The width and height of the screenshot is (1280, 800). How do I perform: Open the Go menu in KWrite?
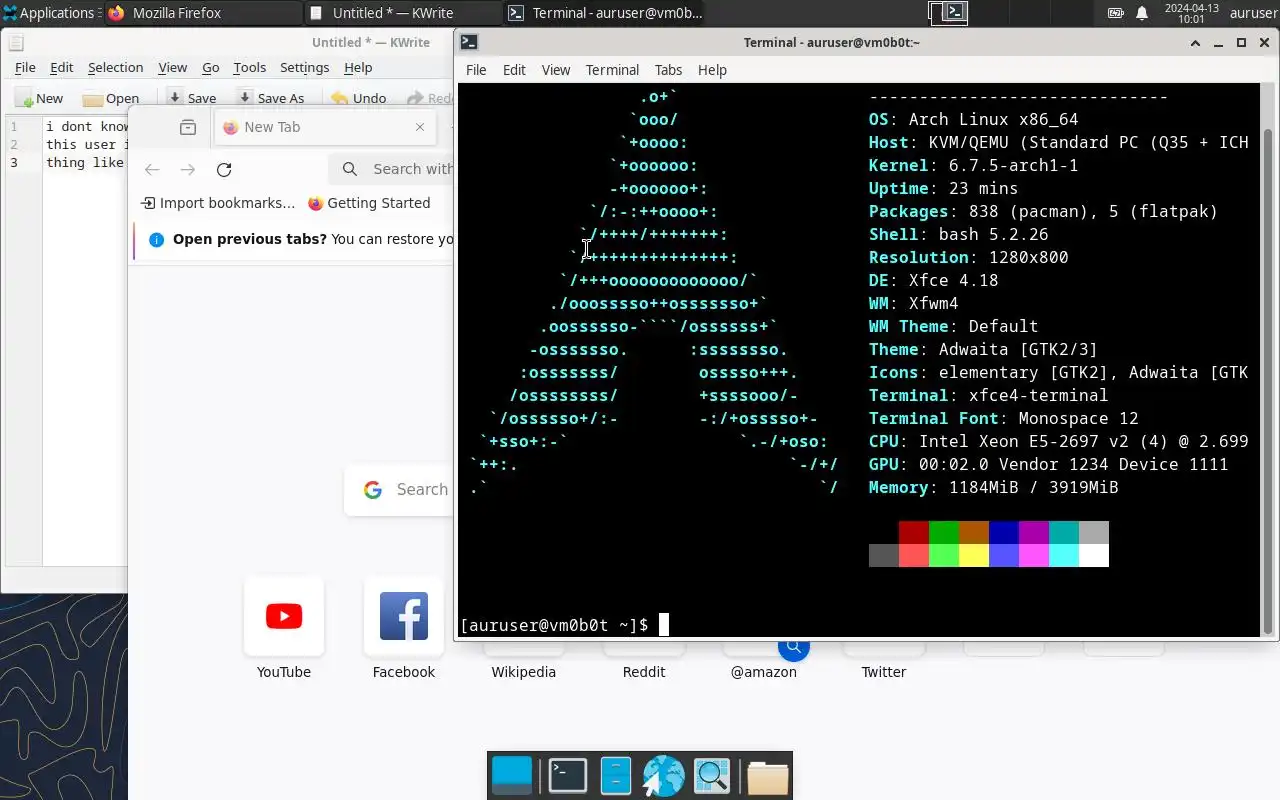click(x=210, y=67)
